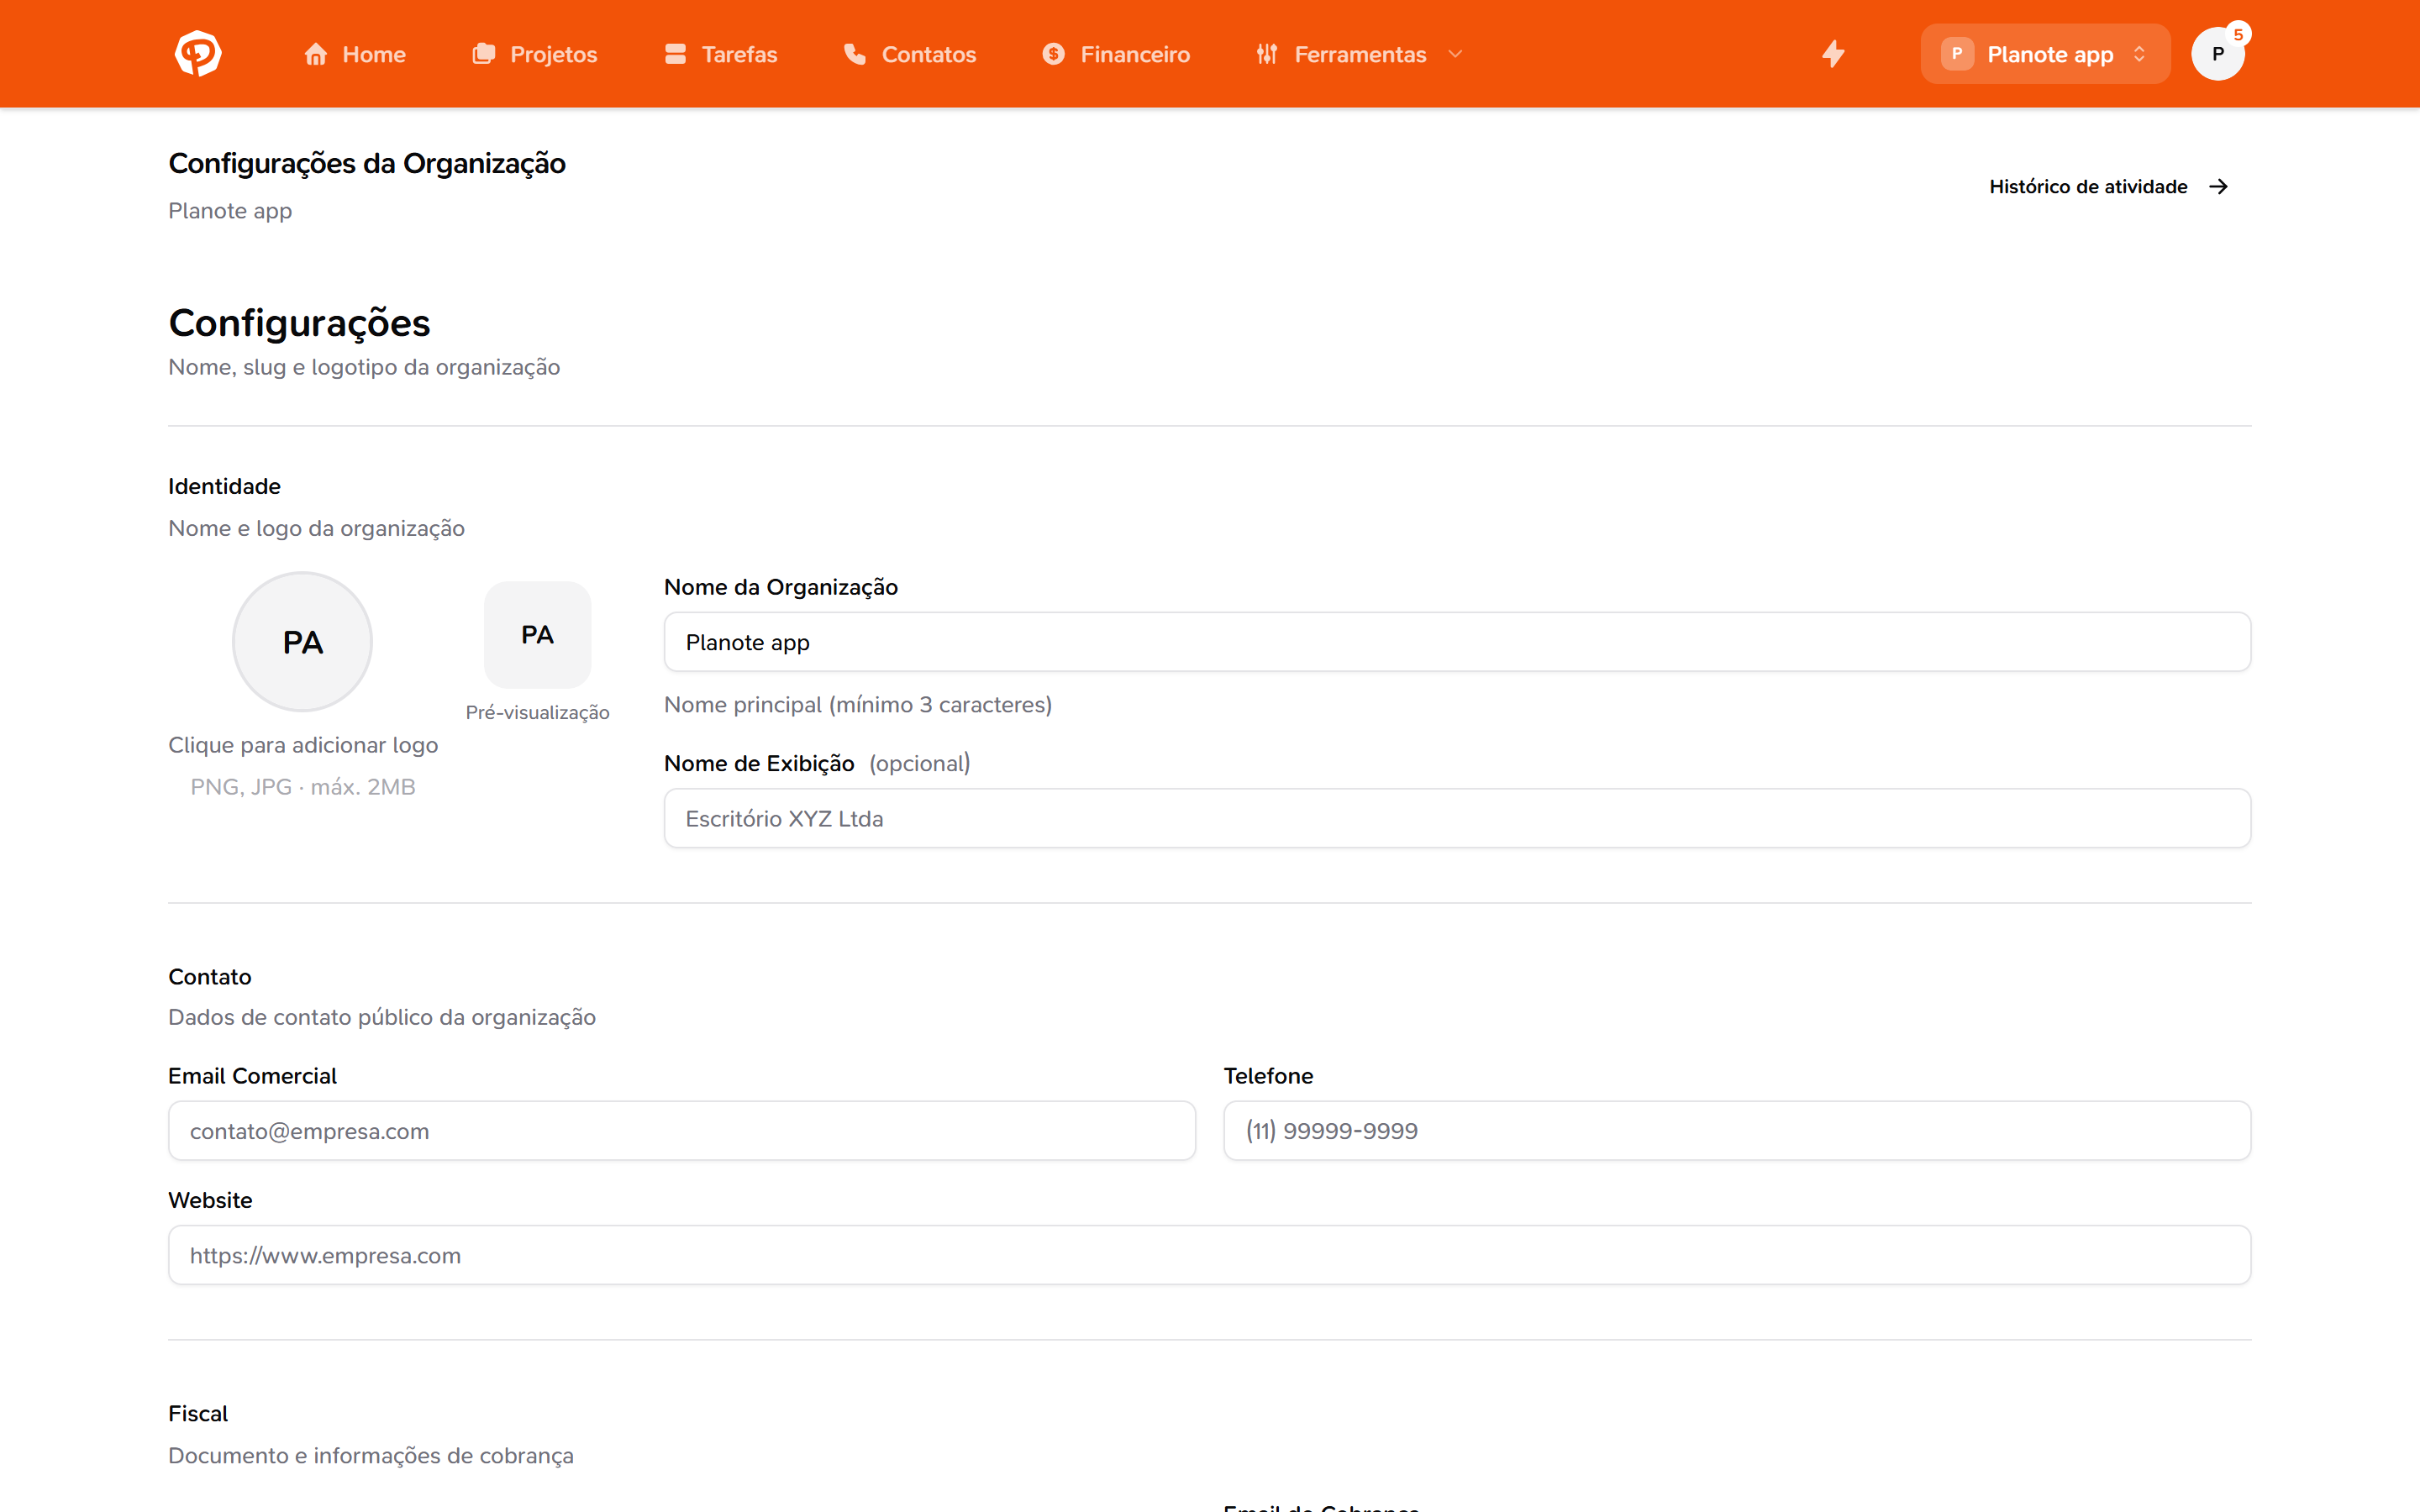Click the notification badge showing 5
The width and height of the screenshot is (2420, 1512).
[2238, 34]
